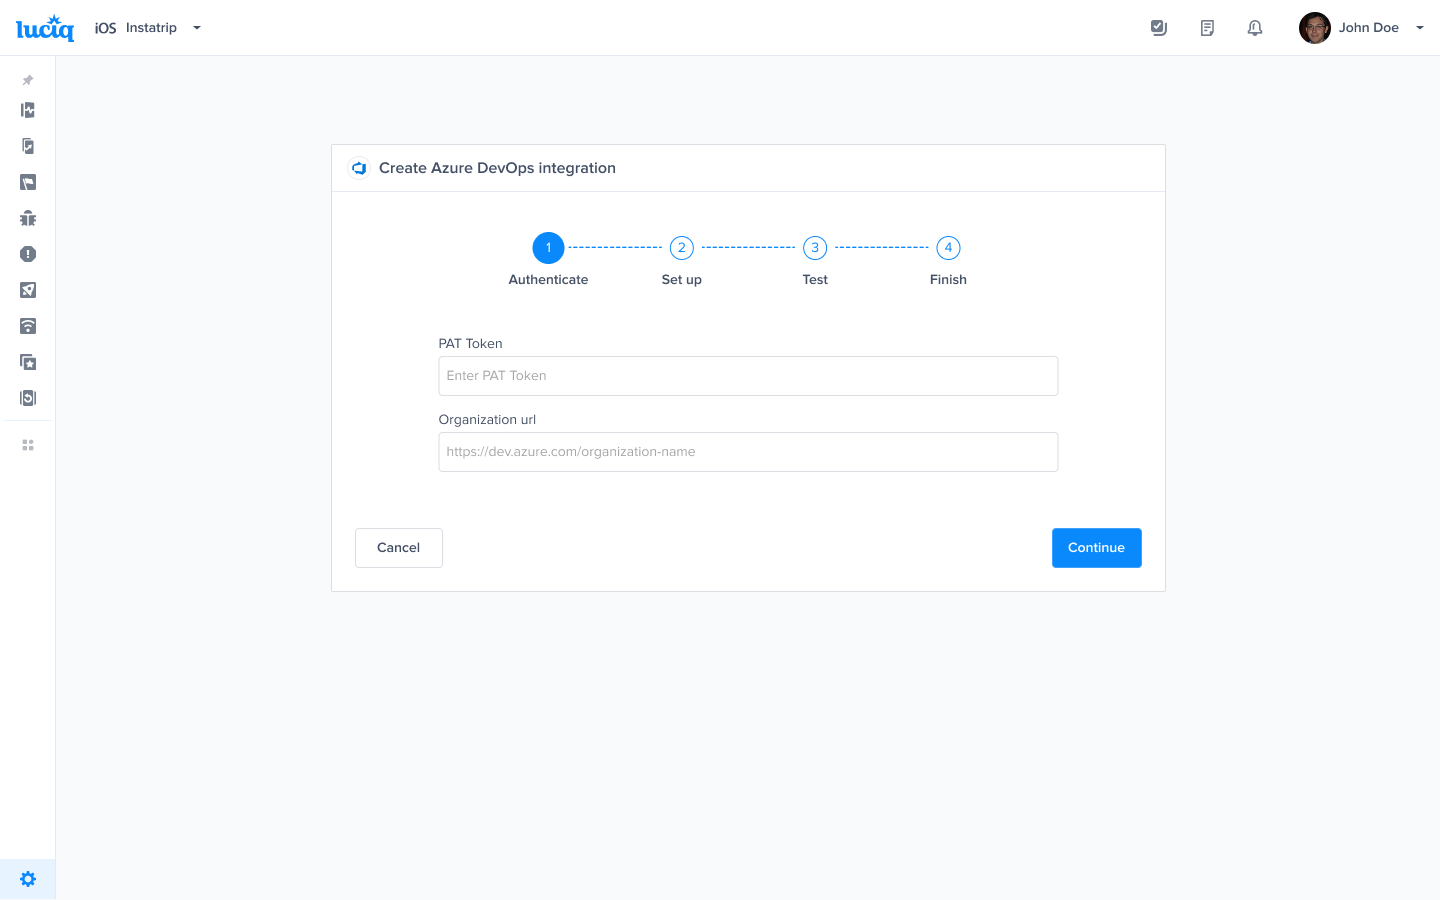
Task: Open the star reviews icon in sidebar
Action: click(x=28, y=362)
